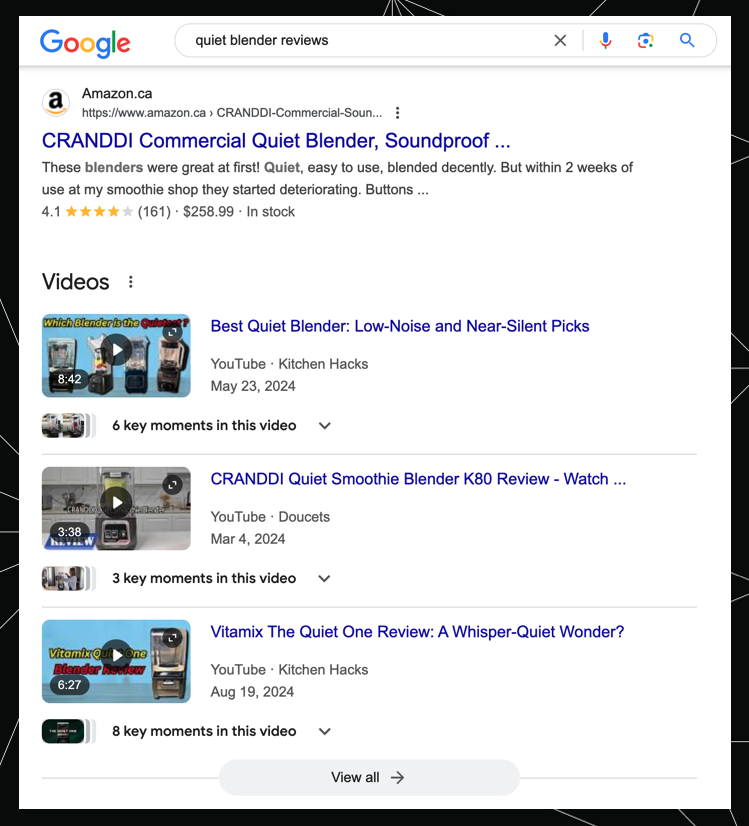The height and width of the screenshot is (826, 749).
Task: Open Best Quiet Blender video link
Action: (x=400, y=326)
